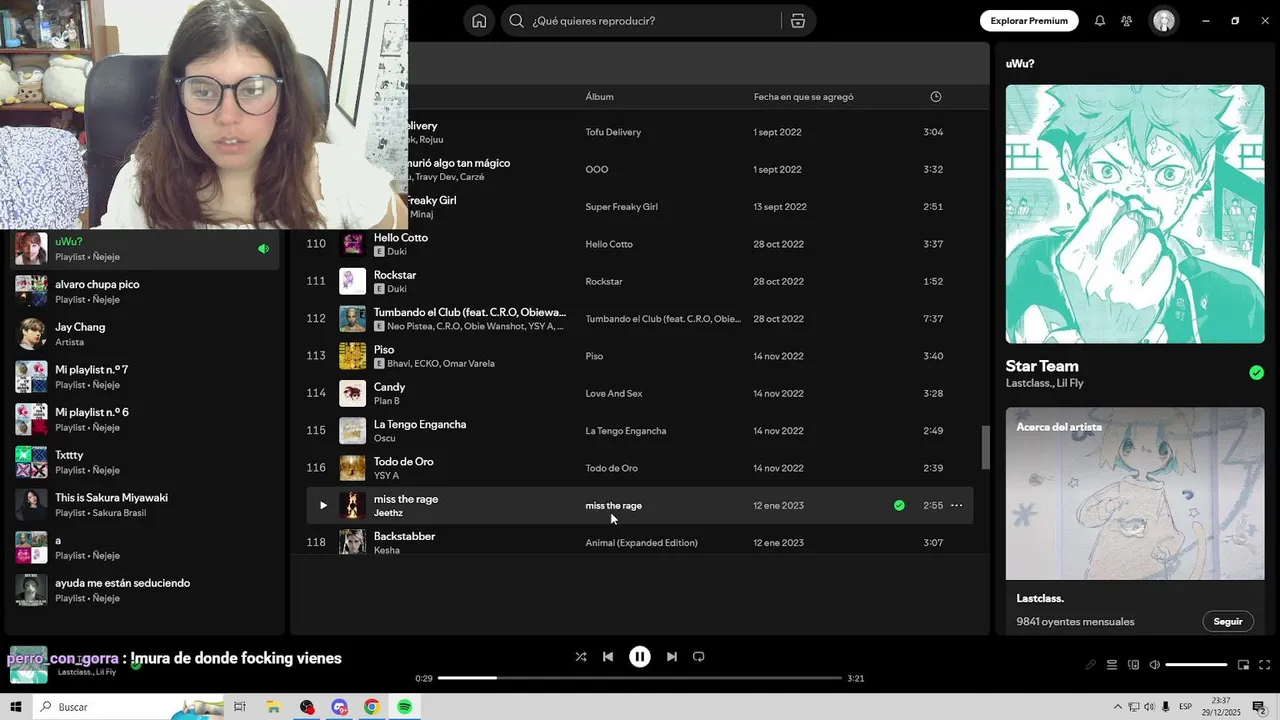Viewport: 1280px width, 720px height.
Task: Open the Star Team album cover
Action: click(1135, 214)
